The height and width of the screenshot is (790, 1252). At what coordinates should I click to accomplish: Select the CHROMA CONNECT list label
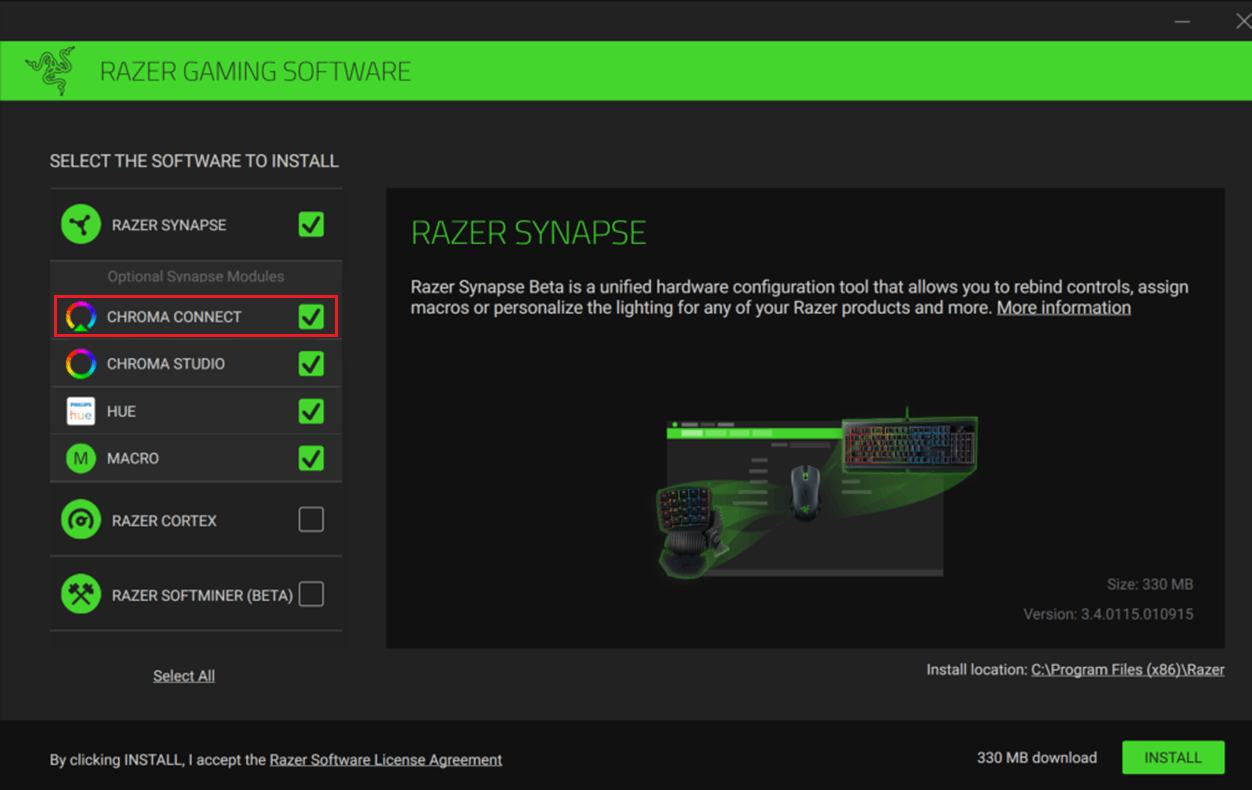click(174, 317)
